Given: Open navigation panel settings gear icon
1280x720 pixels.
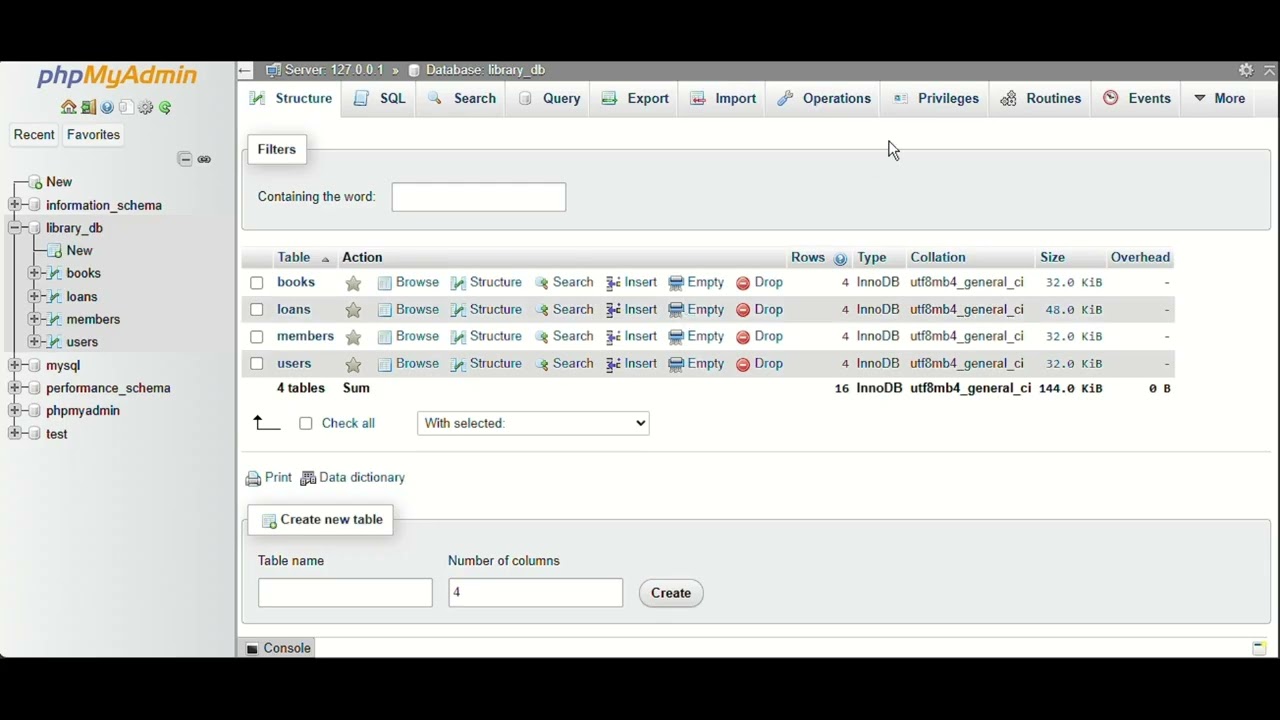Looking at the screenshot, I should [x=146, y=107].
